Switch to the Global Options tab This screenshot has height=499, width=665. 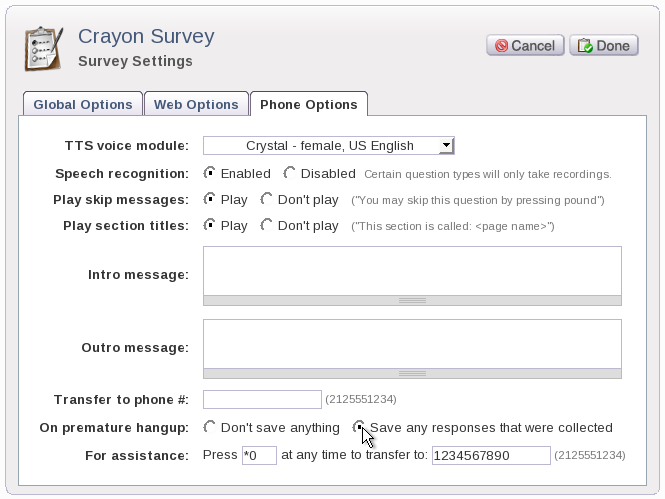83,104
